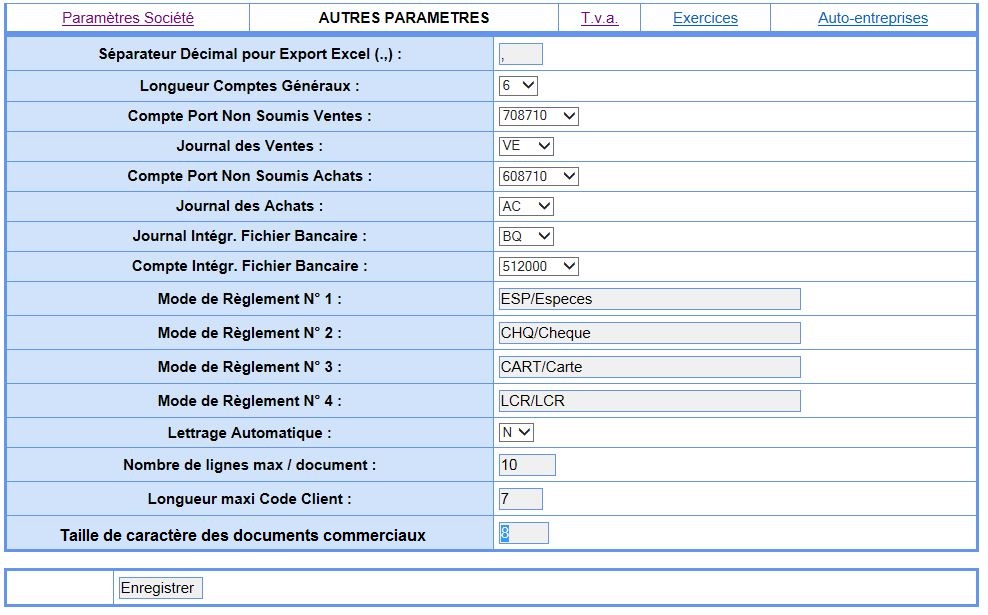Image resolution: width=988 pixels, height=615 pixels.
Task: Open the Auto-entreprises tab
Action: coord(872,18)
